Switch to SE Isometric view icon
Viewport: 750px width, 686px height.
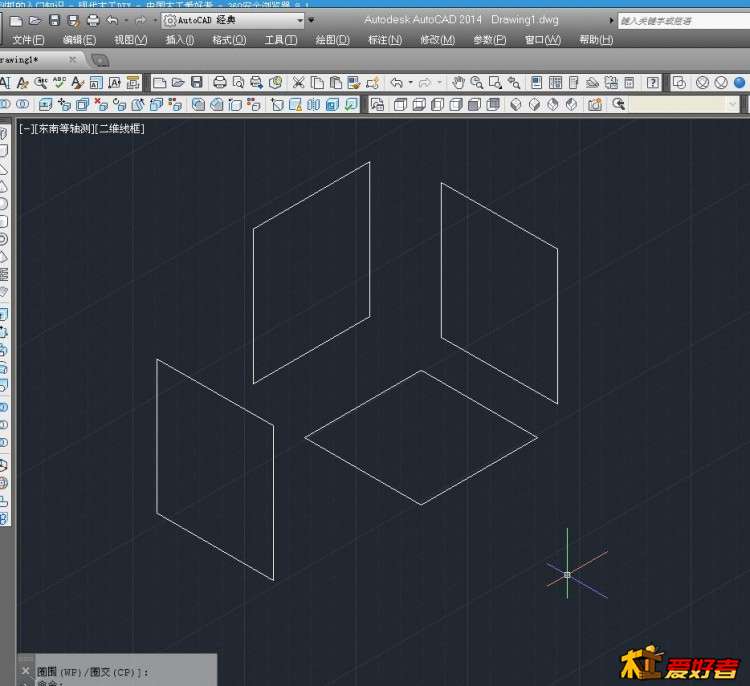pos(534,104)
